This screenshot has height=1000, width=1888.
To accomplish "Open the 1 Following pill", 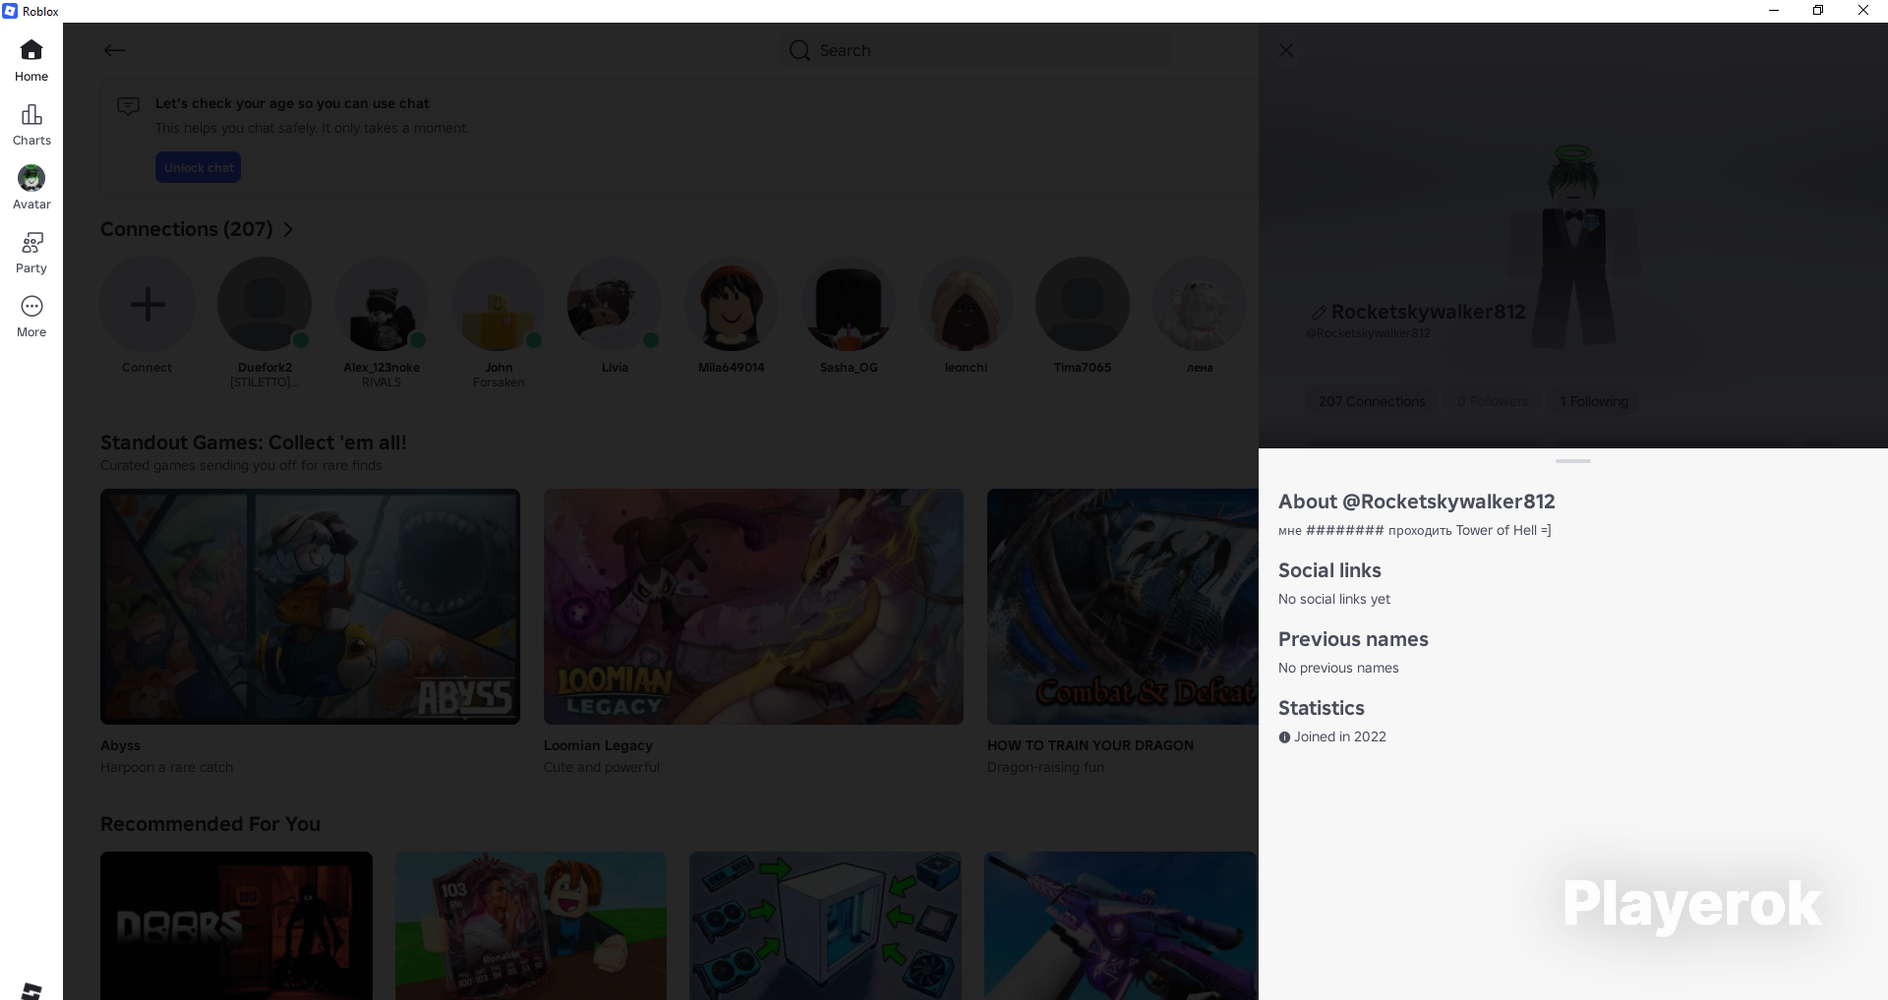I will point(1594,401).
